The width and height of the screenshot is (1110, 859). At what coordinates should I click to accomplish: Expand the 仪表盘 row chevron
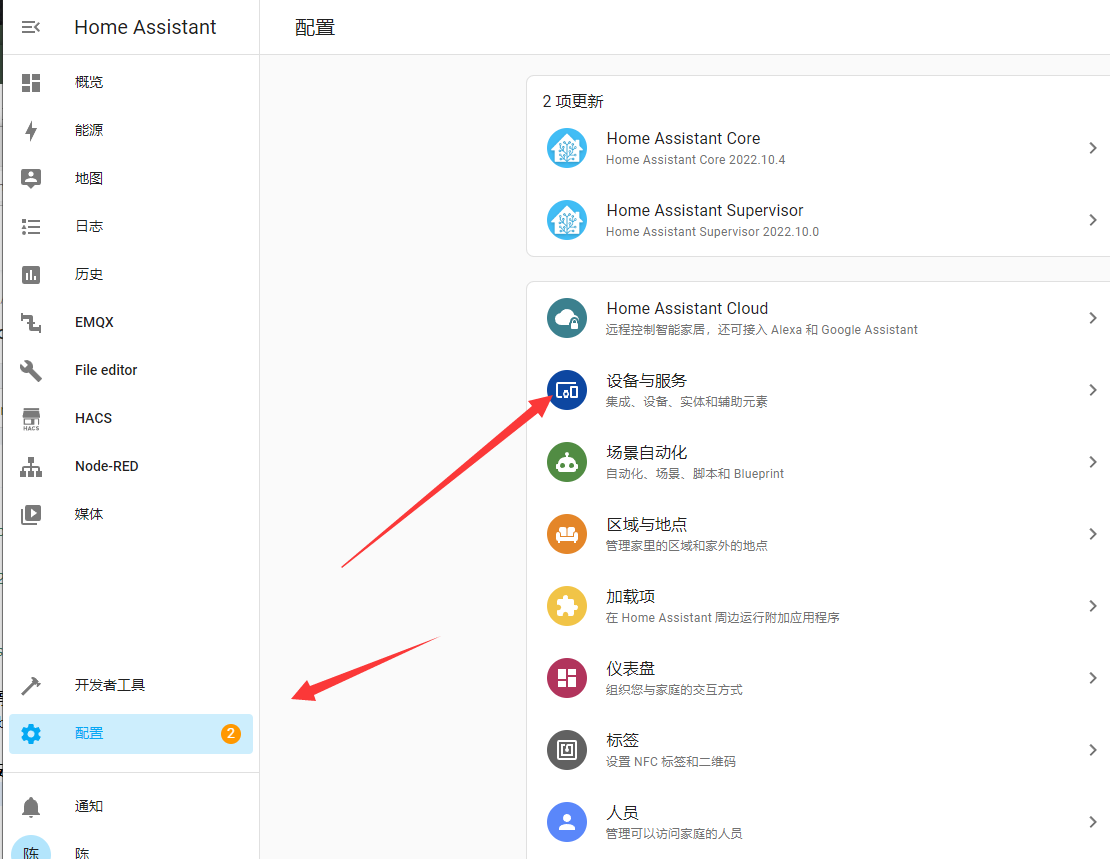pos(1093,678)
